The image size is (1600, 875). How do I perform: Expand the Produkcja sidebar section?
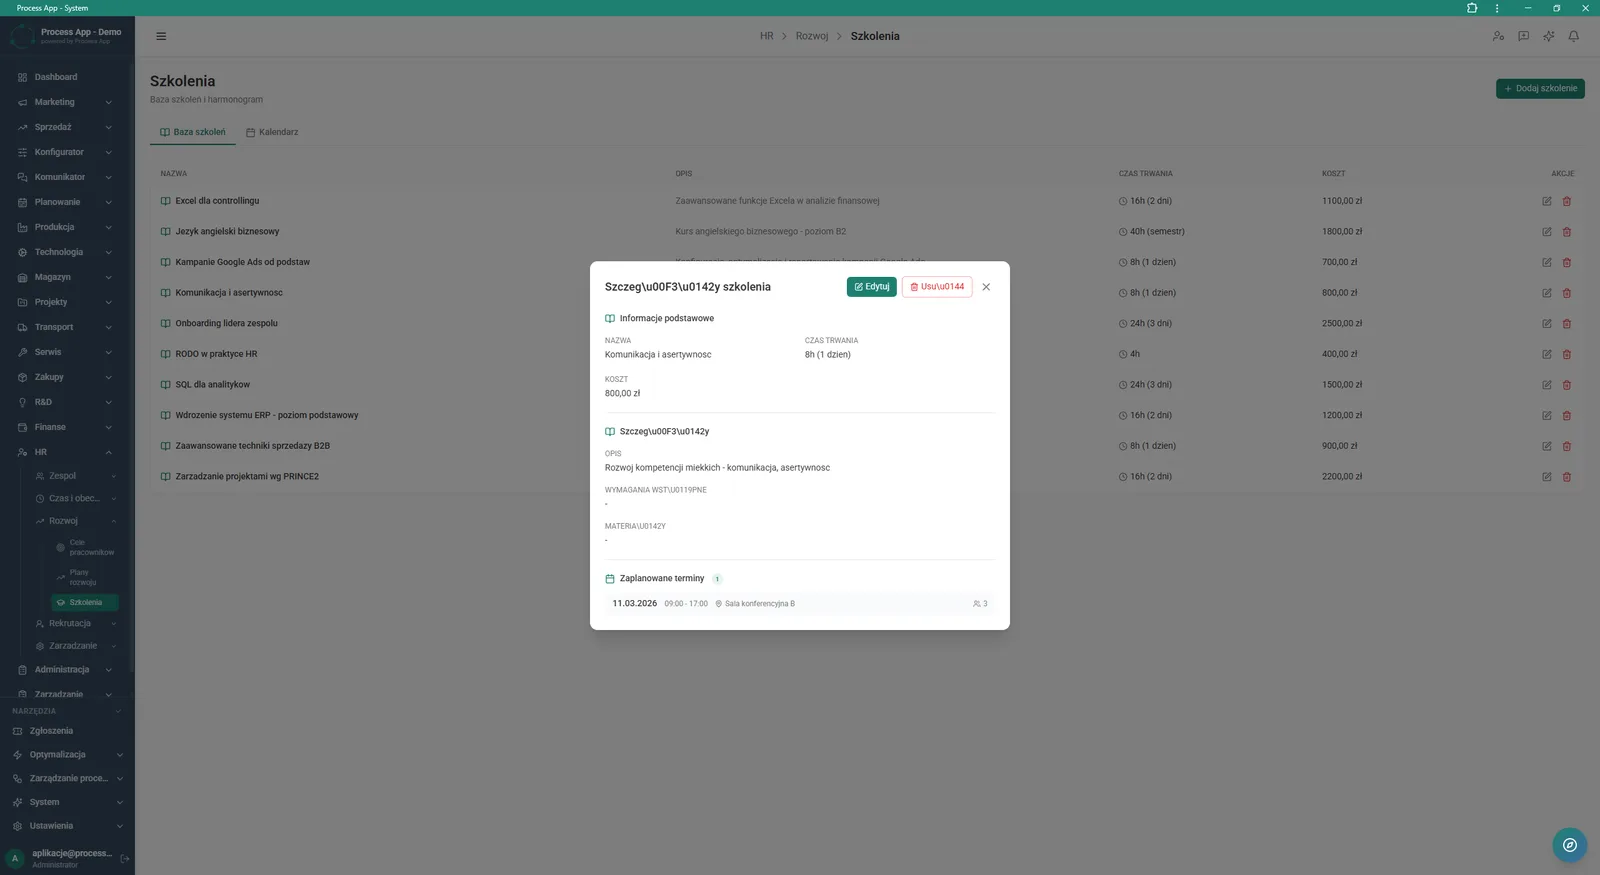click(x=66, y=227)
